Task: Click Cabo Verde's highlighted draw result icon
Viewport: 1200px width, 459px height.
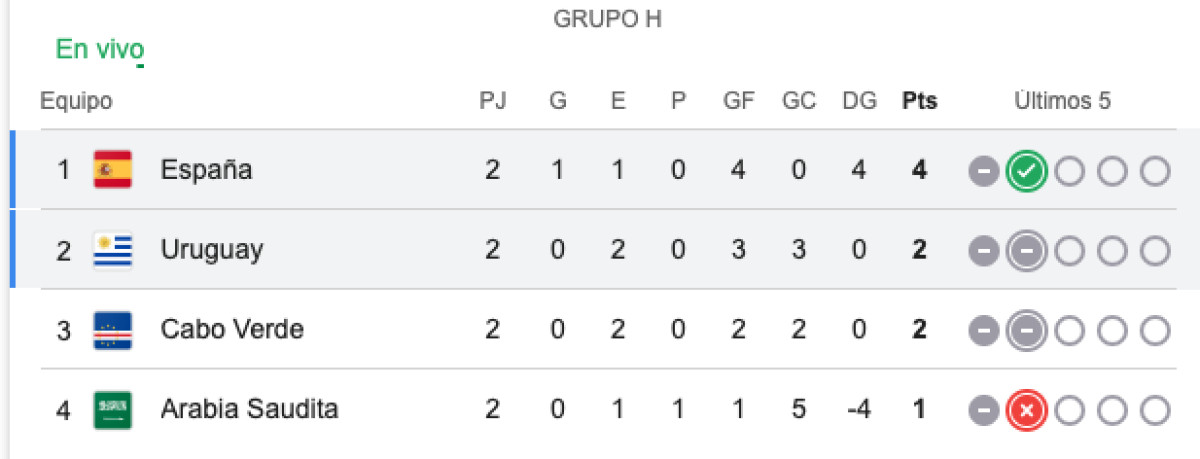Action: tap(1027, 330)
